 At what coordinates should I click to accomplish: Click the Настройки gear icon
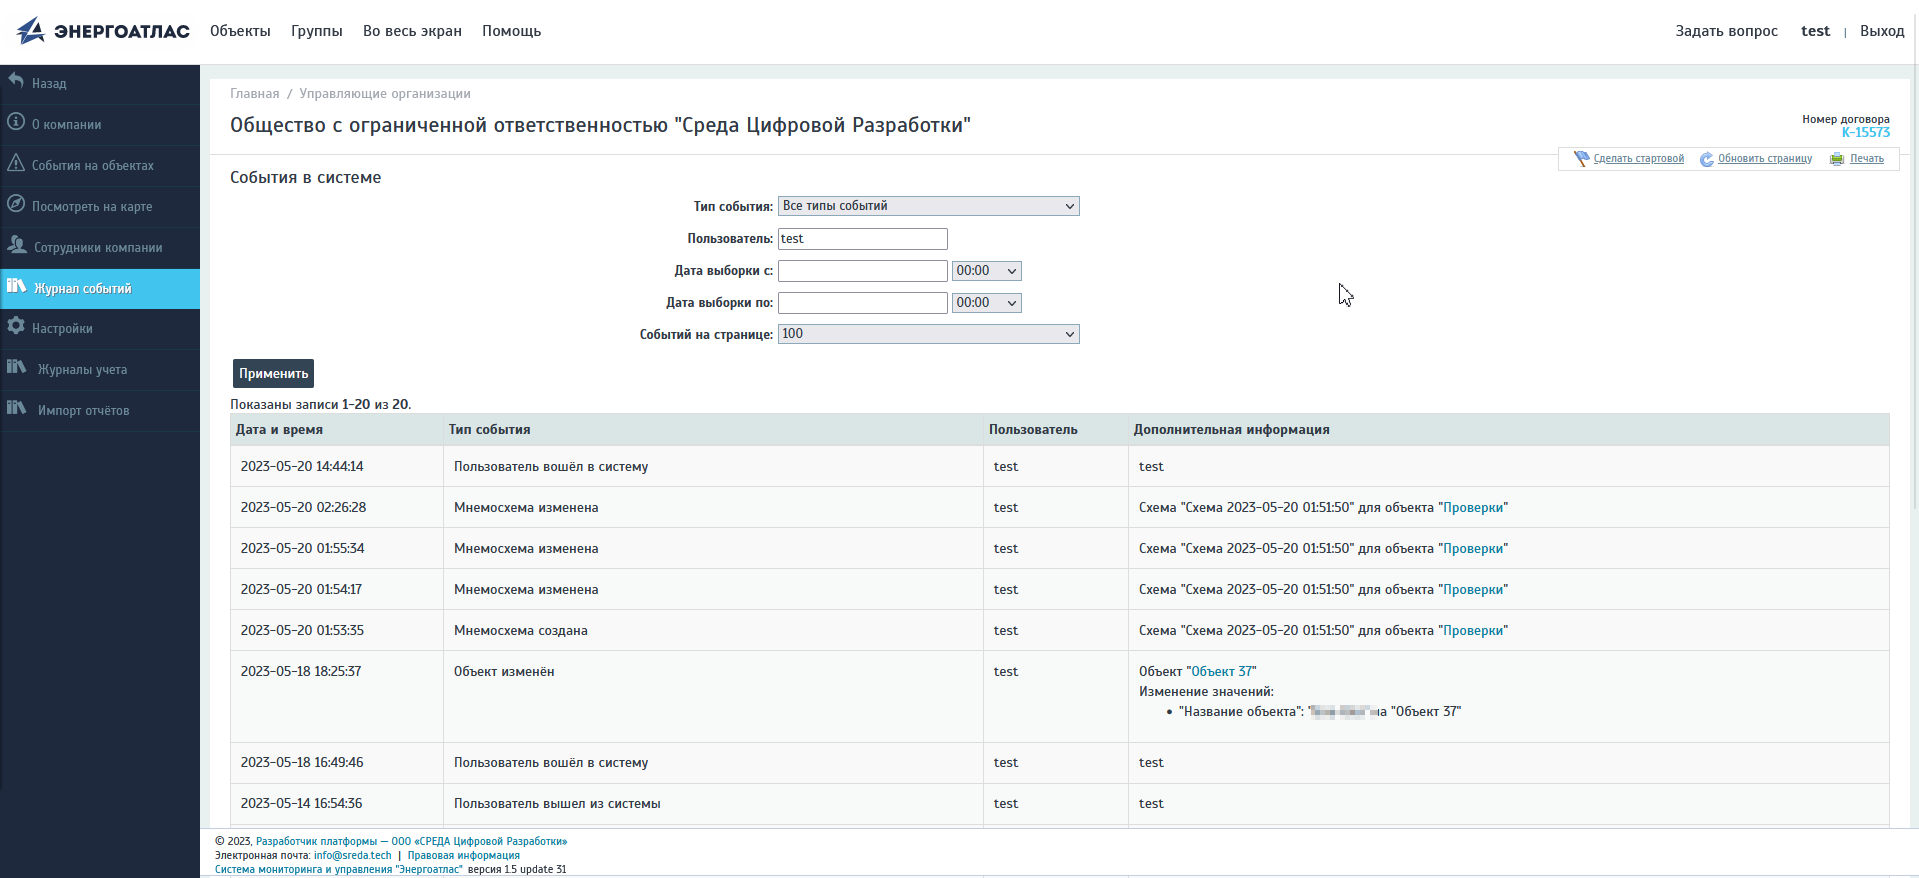(x=16, y=326)
